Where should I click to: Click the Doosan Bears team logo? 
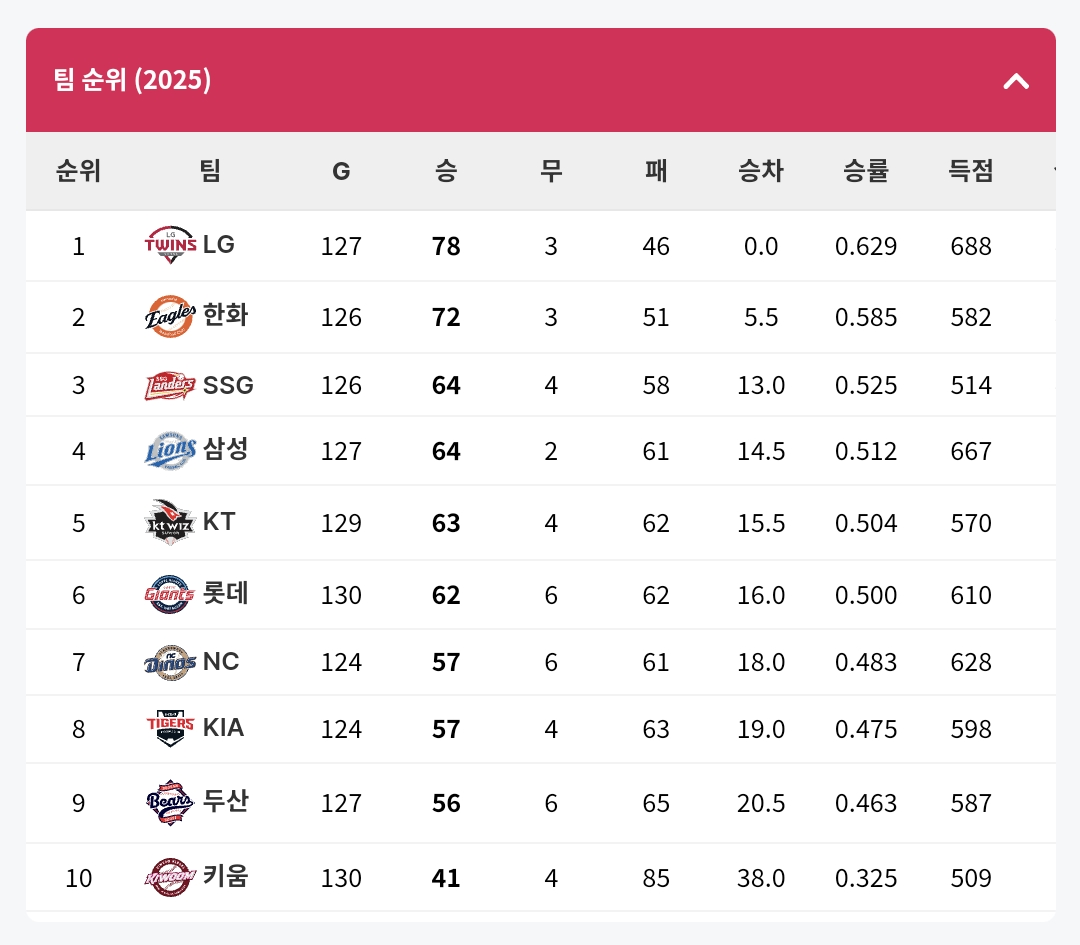click(171, 802)
